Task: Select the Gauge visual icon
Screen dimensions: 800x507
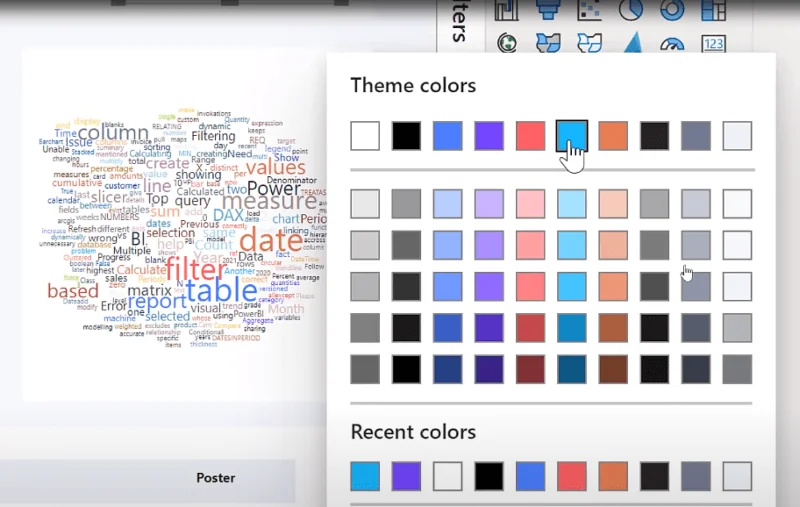Action: [x=672, y=44]
